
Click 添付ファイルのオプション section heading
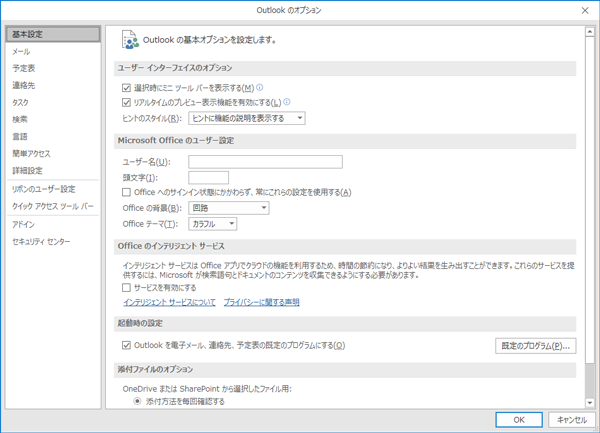[x=155, y=370]
